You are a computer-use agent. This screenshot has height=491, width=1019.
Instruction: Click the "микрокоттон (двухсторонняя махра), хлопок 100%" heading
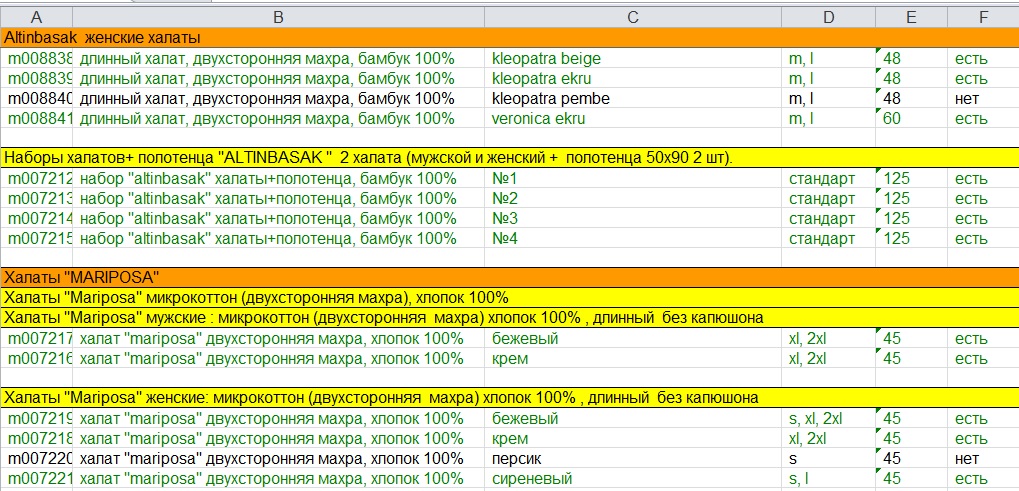[x=510, y=298]
